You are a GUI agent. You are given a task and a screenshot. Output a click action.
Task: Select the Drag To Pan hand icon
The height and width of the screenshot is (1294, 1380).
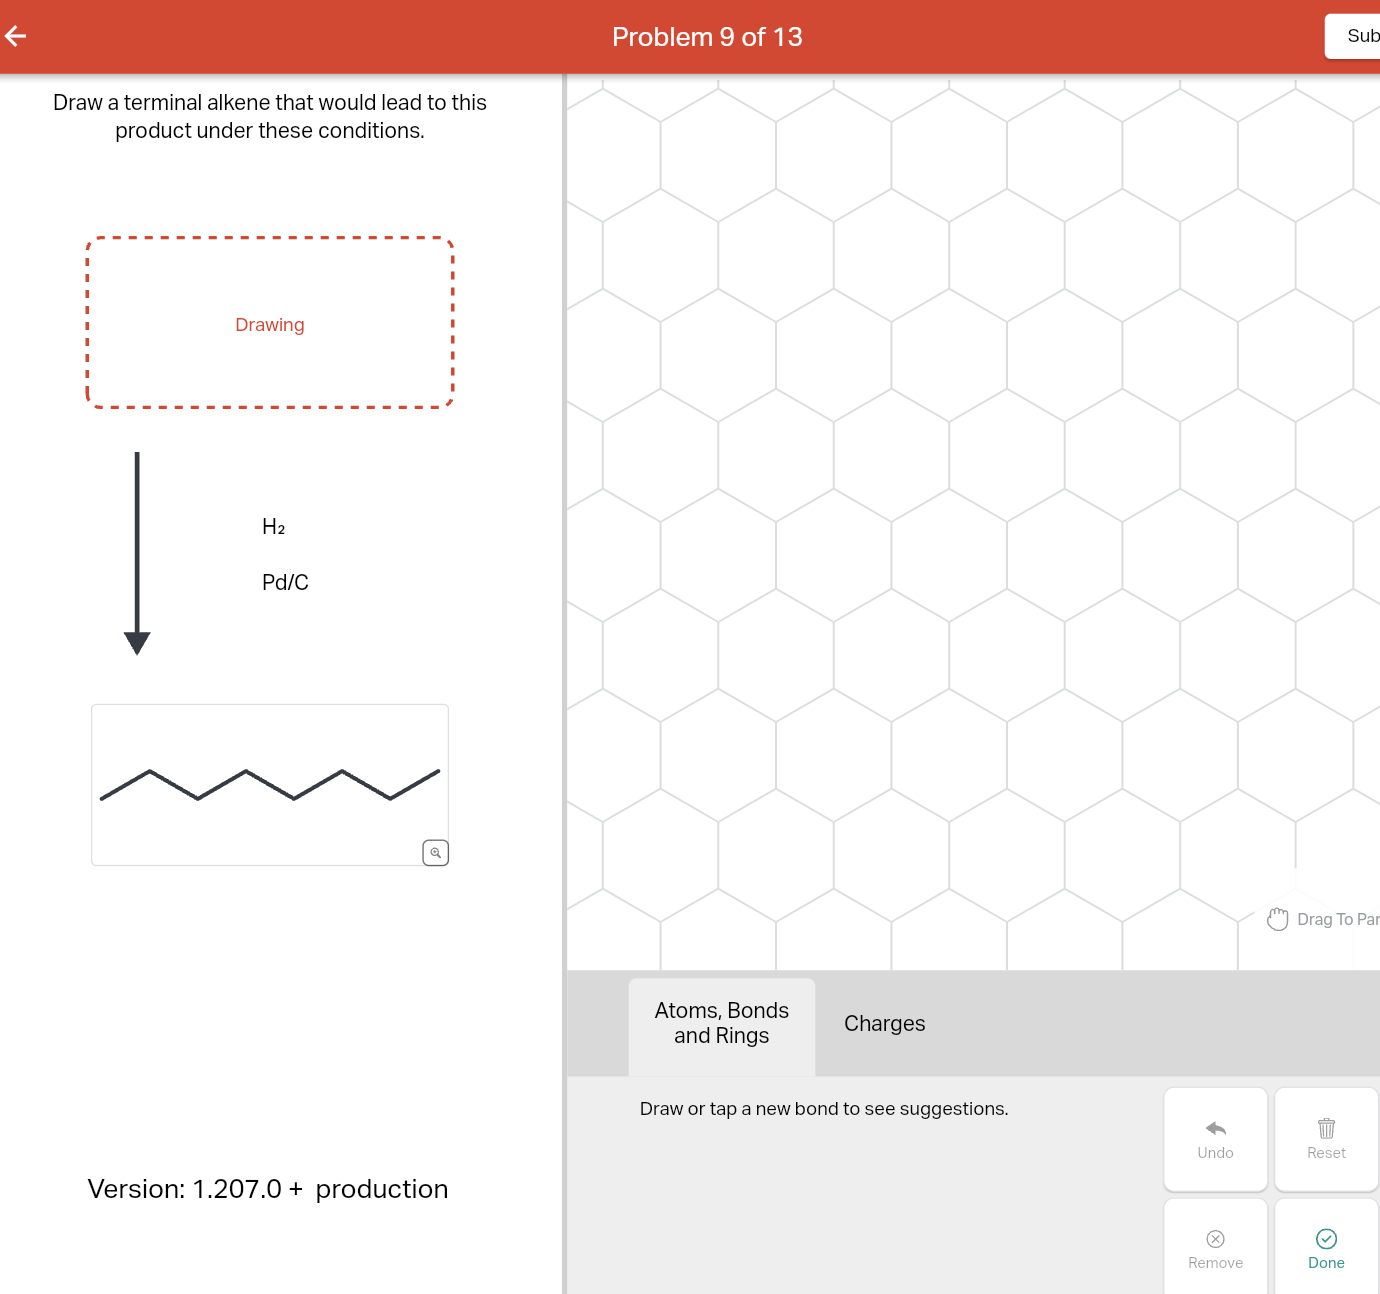click(1277, 918)
